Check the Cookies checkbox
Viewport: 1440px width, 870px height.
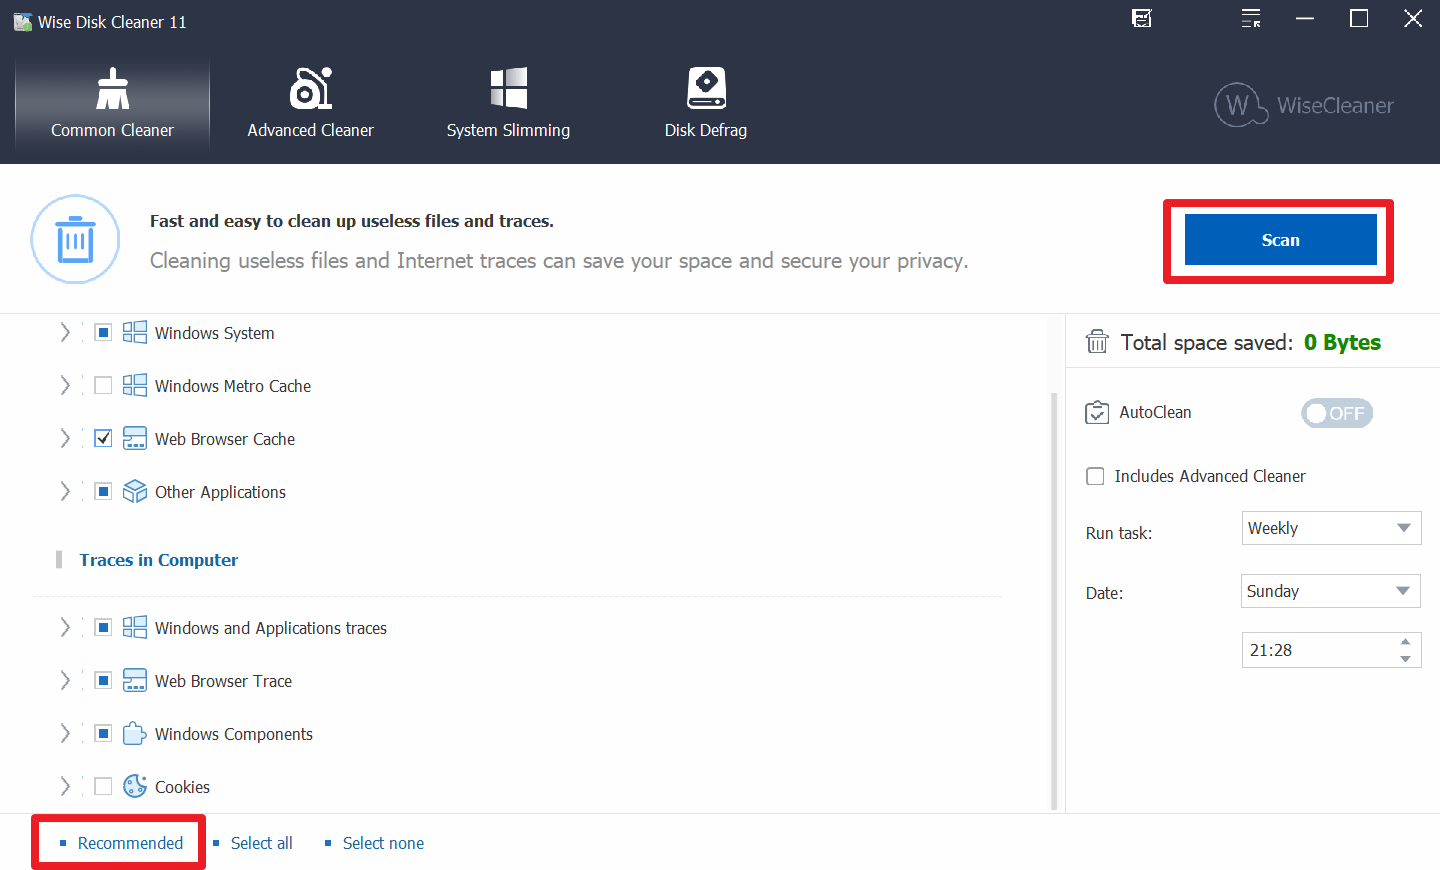click(x=103, y=786)
